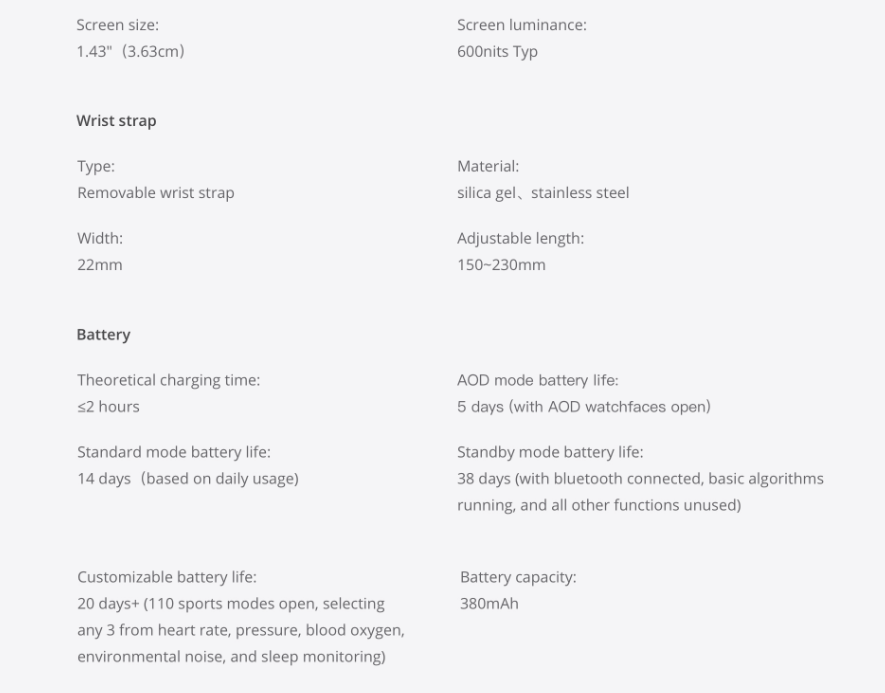The height and width of the screenshot is (693, 885).
Task: Select the Standby mode battery life label
Action: 550,452
